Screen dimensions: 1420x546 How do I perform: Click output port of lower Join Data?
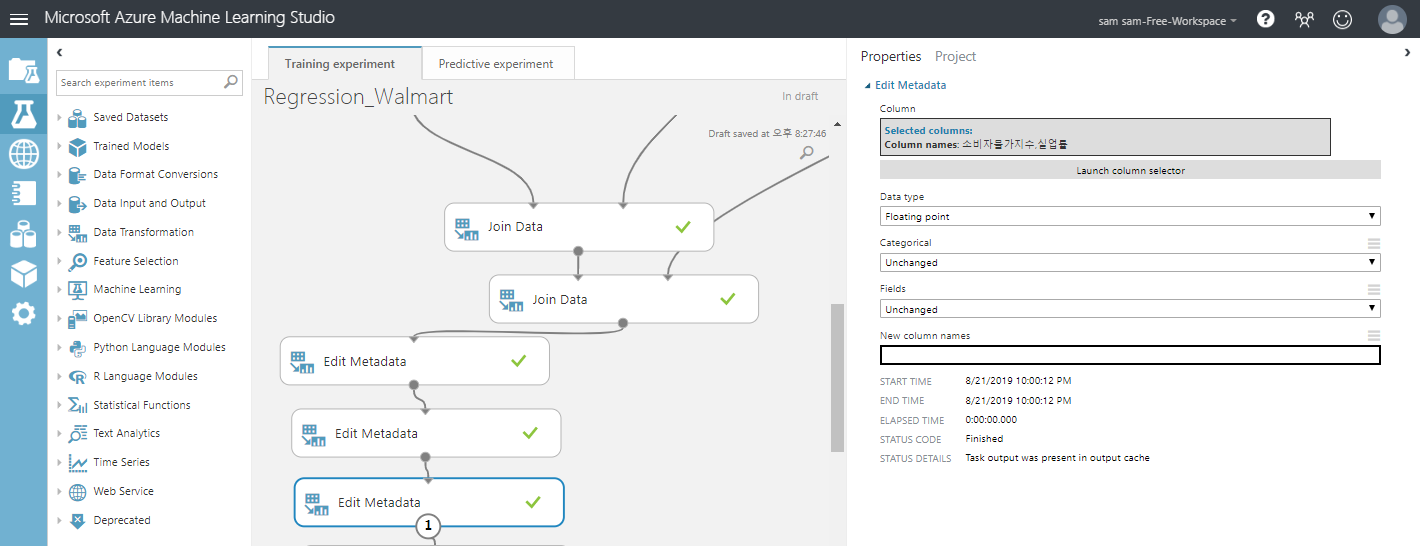click(x=623, y=323)
